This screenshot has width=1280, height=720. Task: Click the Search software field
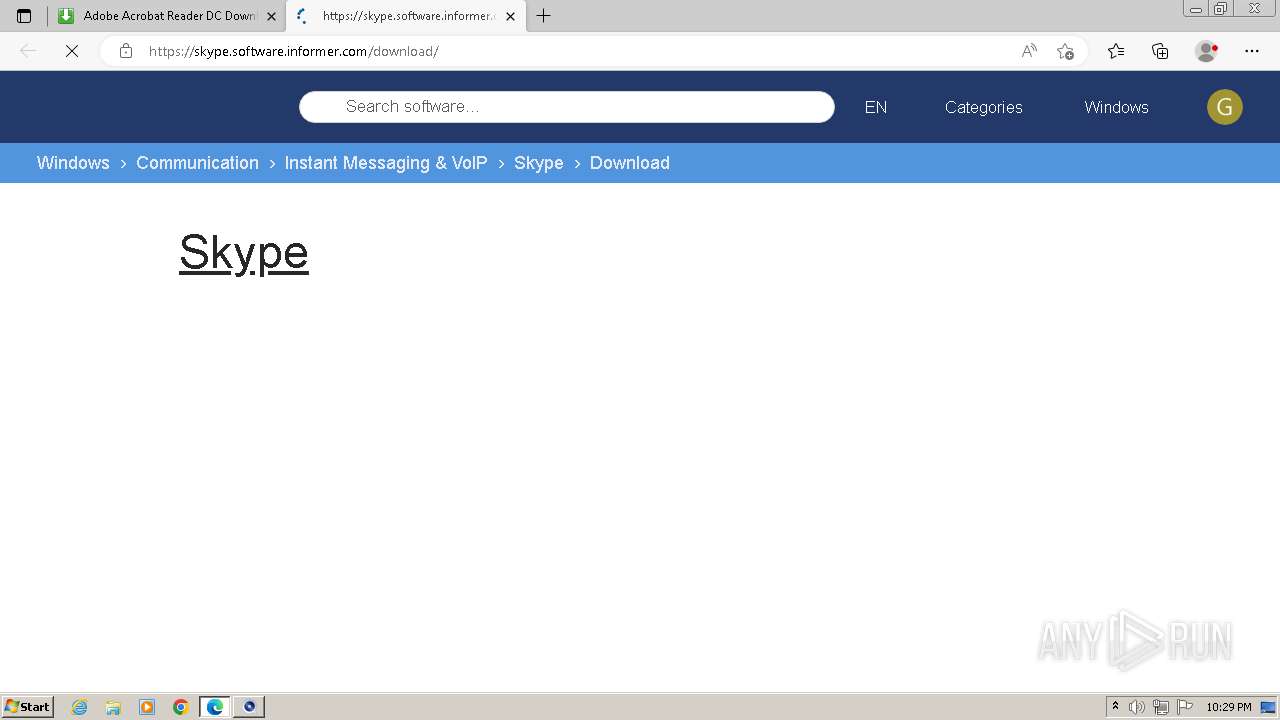point(567,107)
